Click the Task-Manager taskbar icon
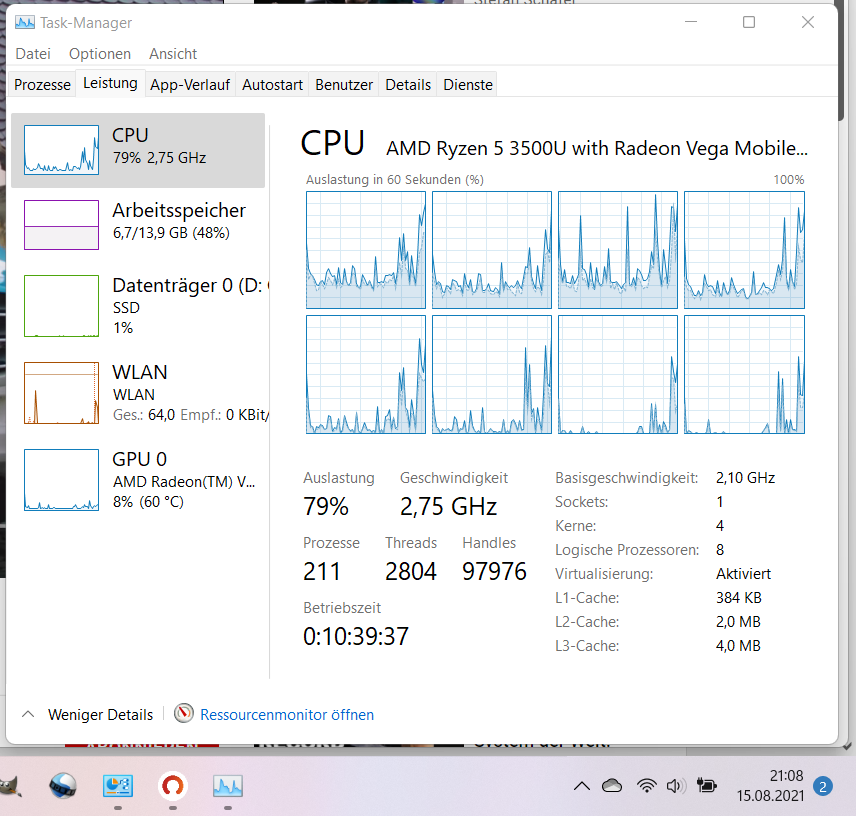This screenshot has height=816, width=856. click(x=228, y=787)
